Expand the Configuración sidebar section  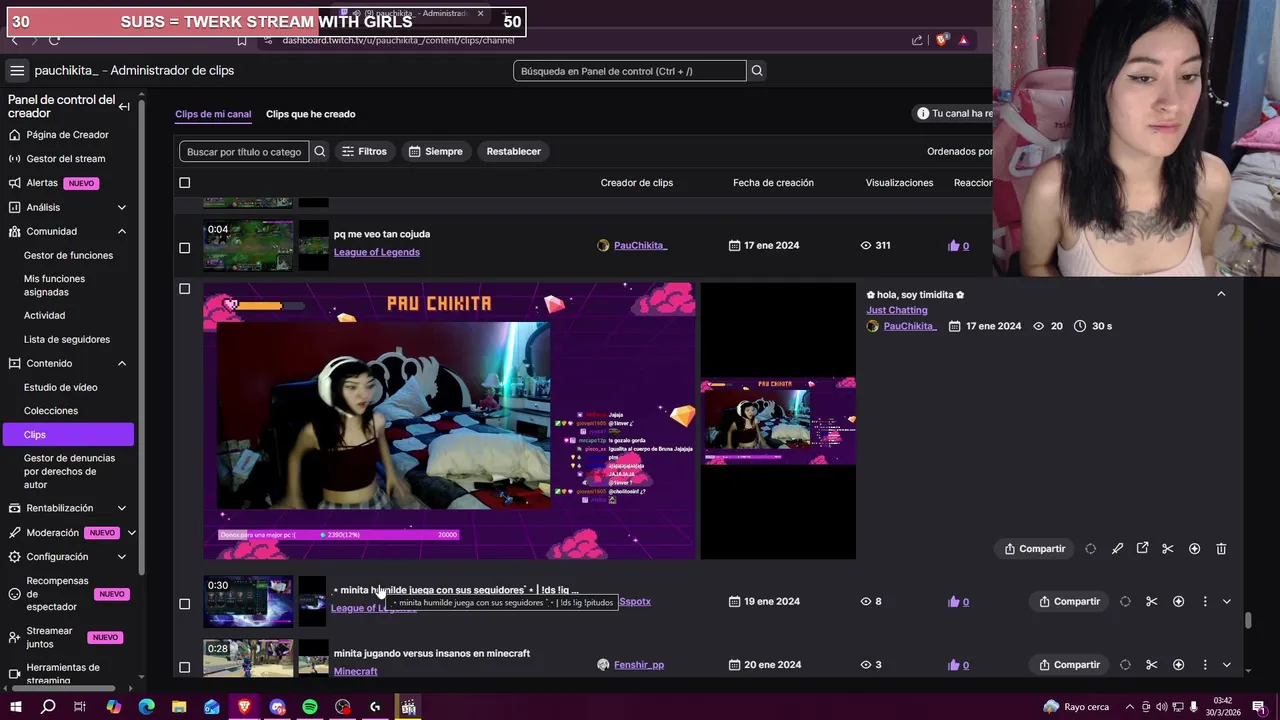click(122, 557)
